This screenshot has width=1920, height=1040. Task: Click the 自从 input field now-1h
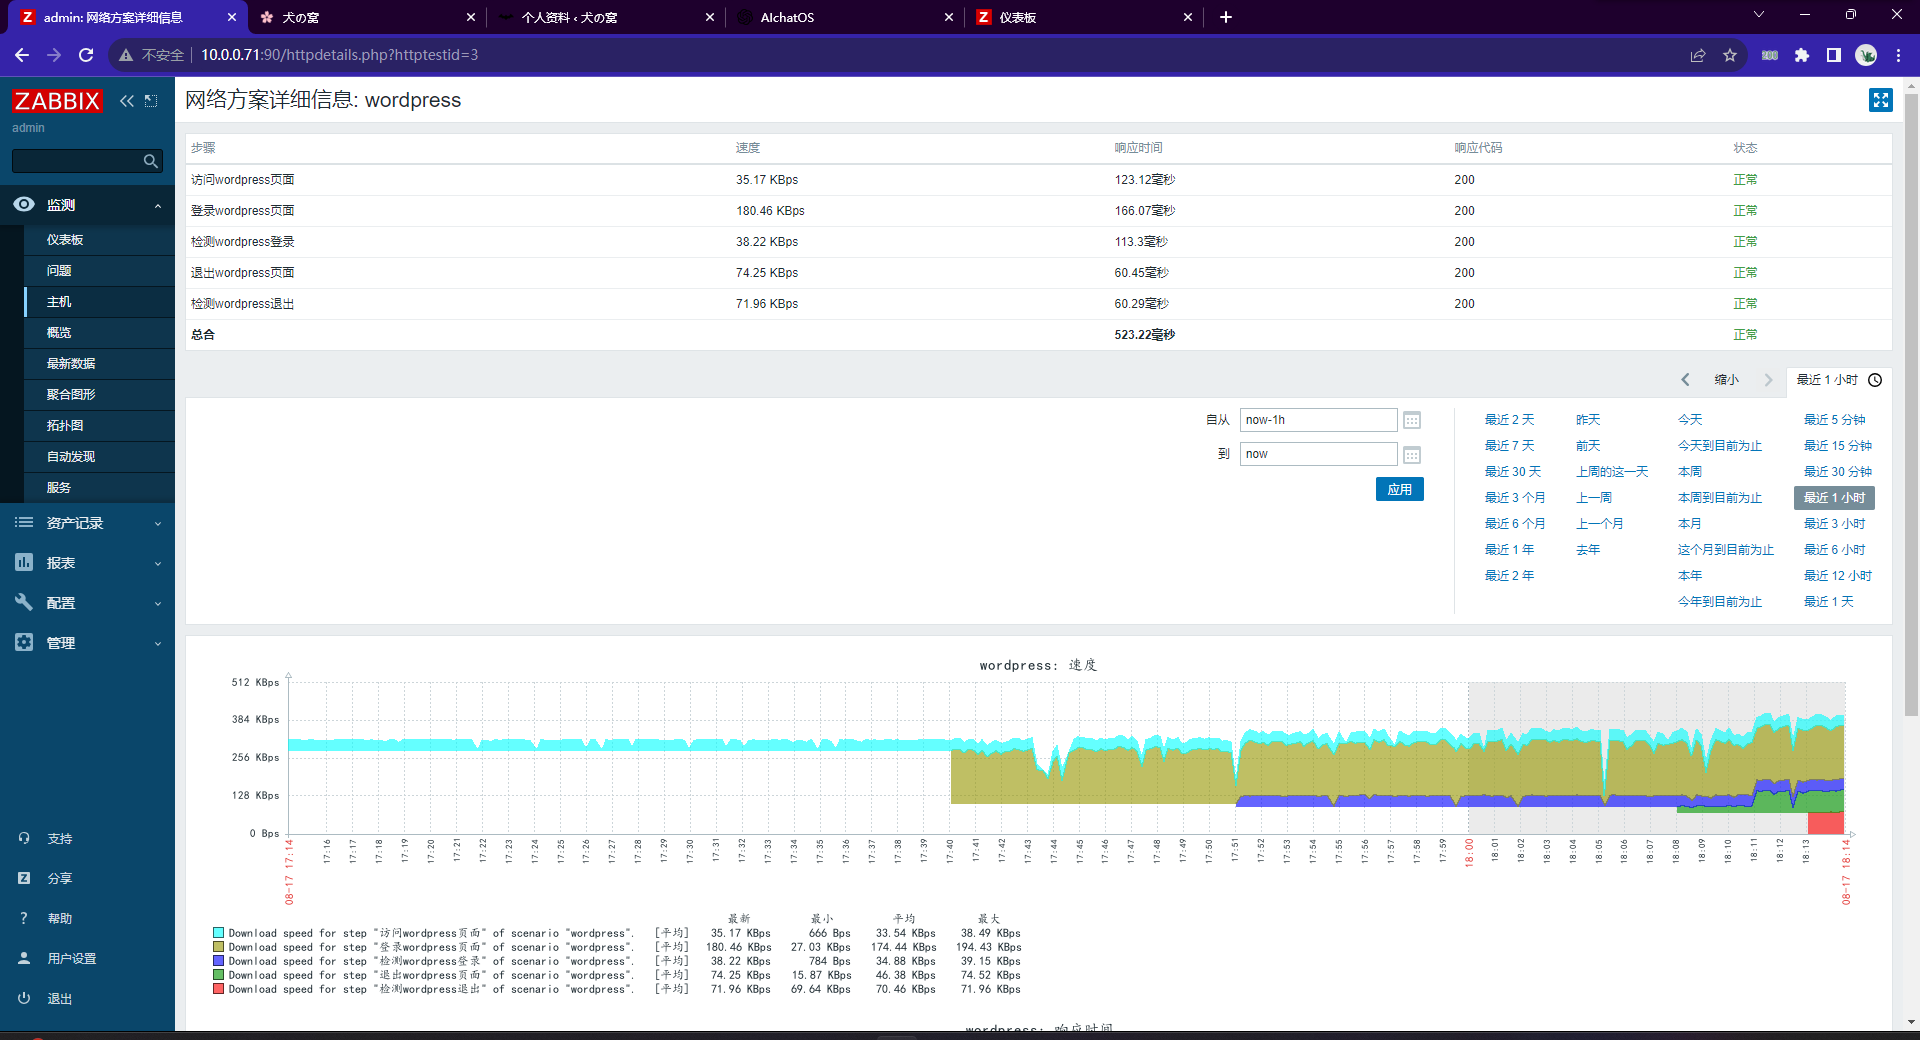point(1318,420)
